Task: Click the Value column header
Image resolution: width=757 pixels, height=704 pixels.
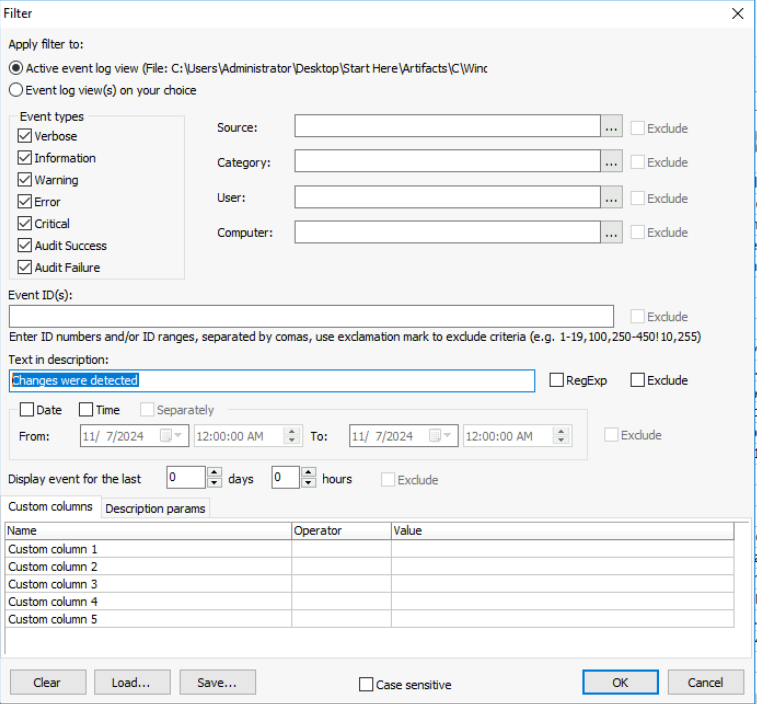Action: pos(563,531)
